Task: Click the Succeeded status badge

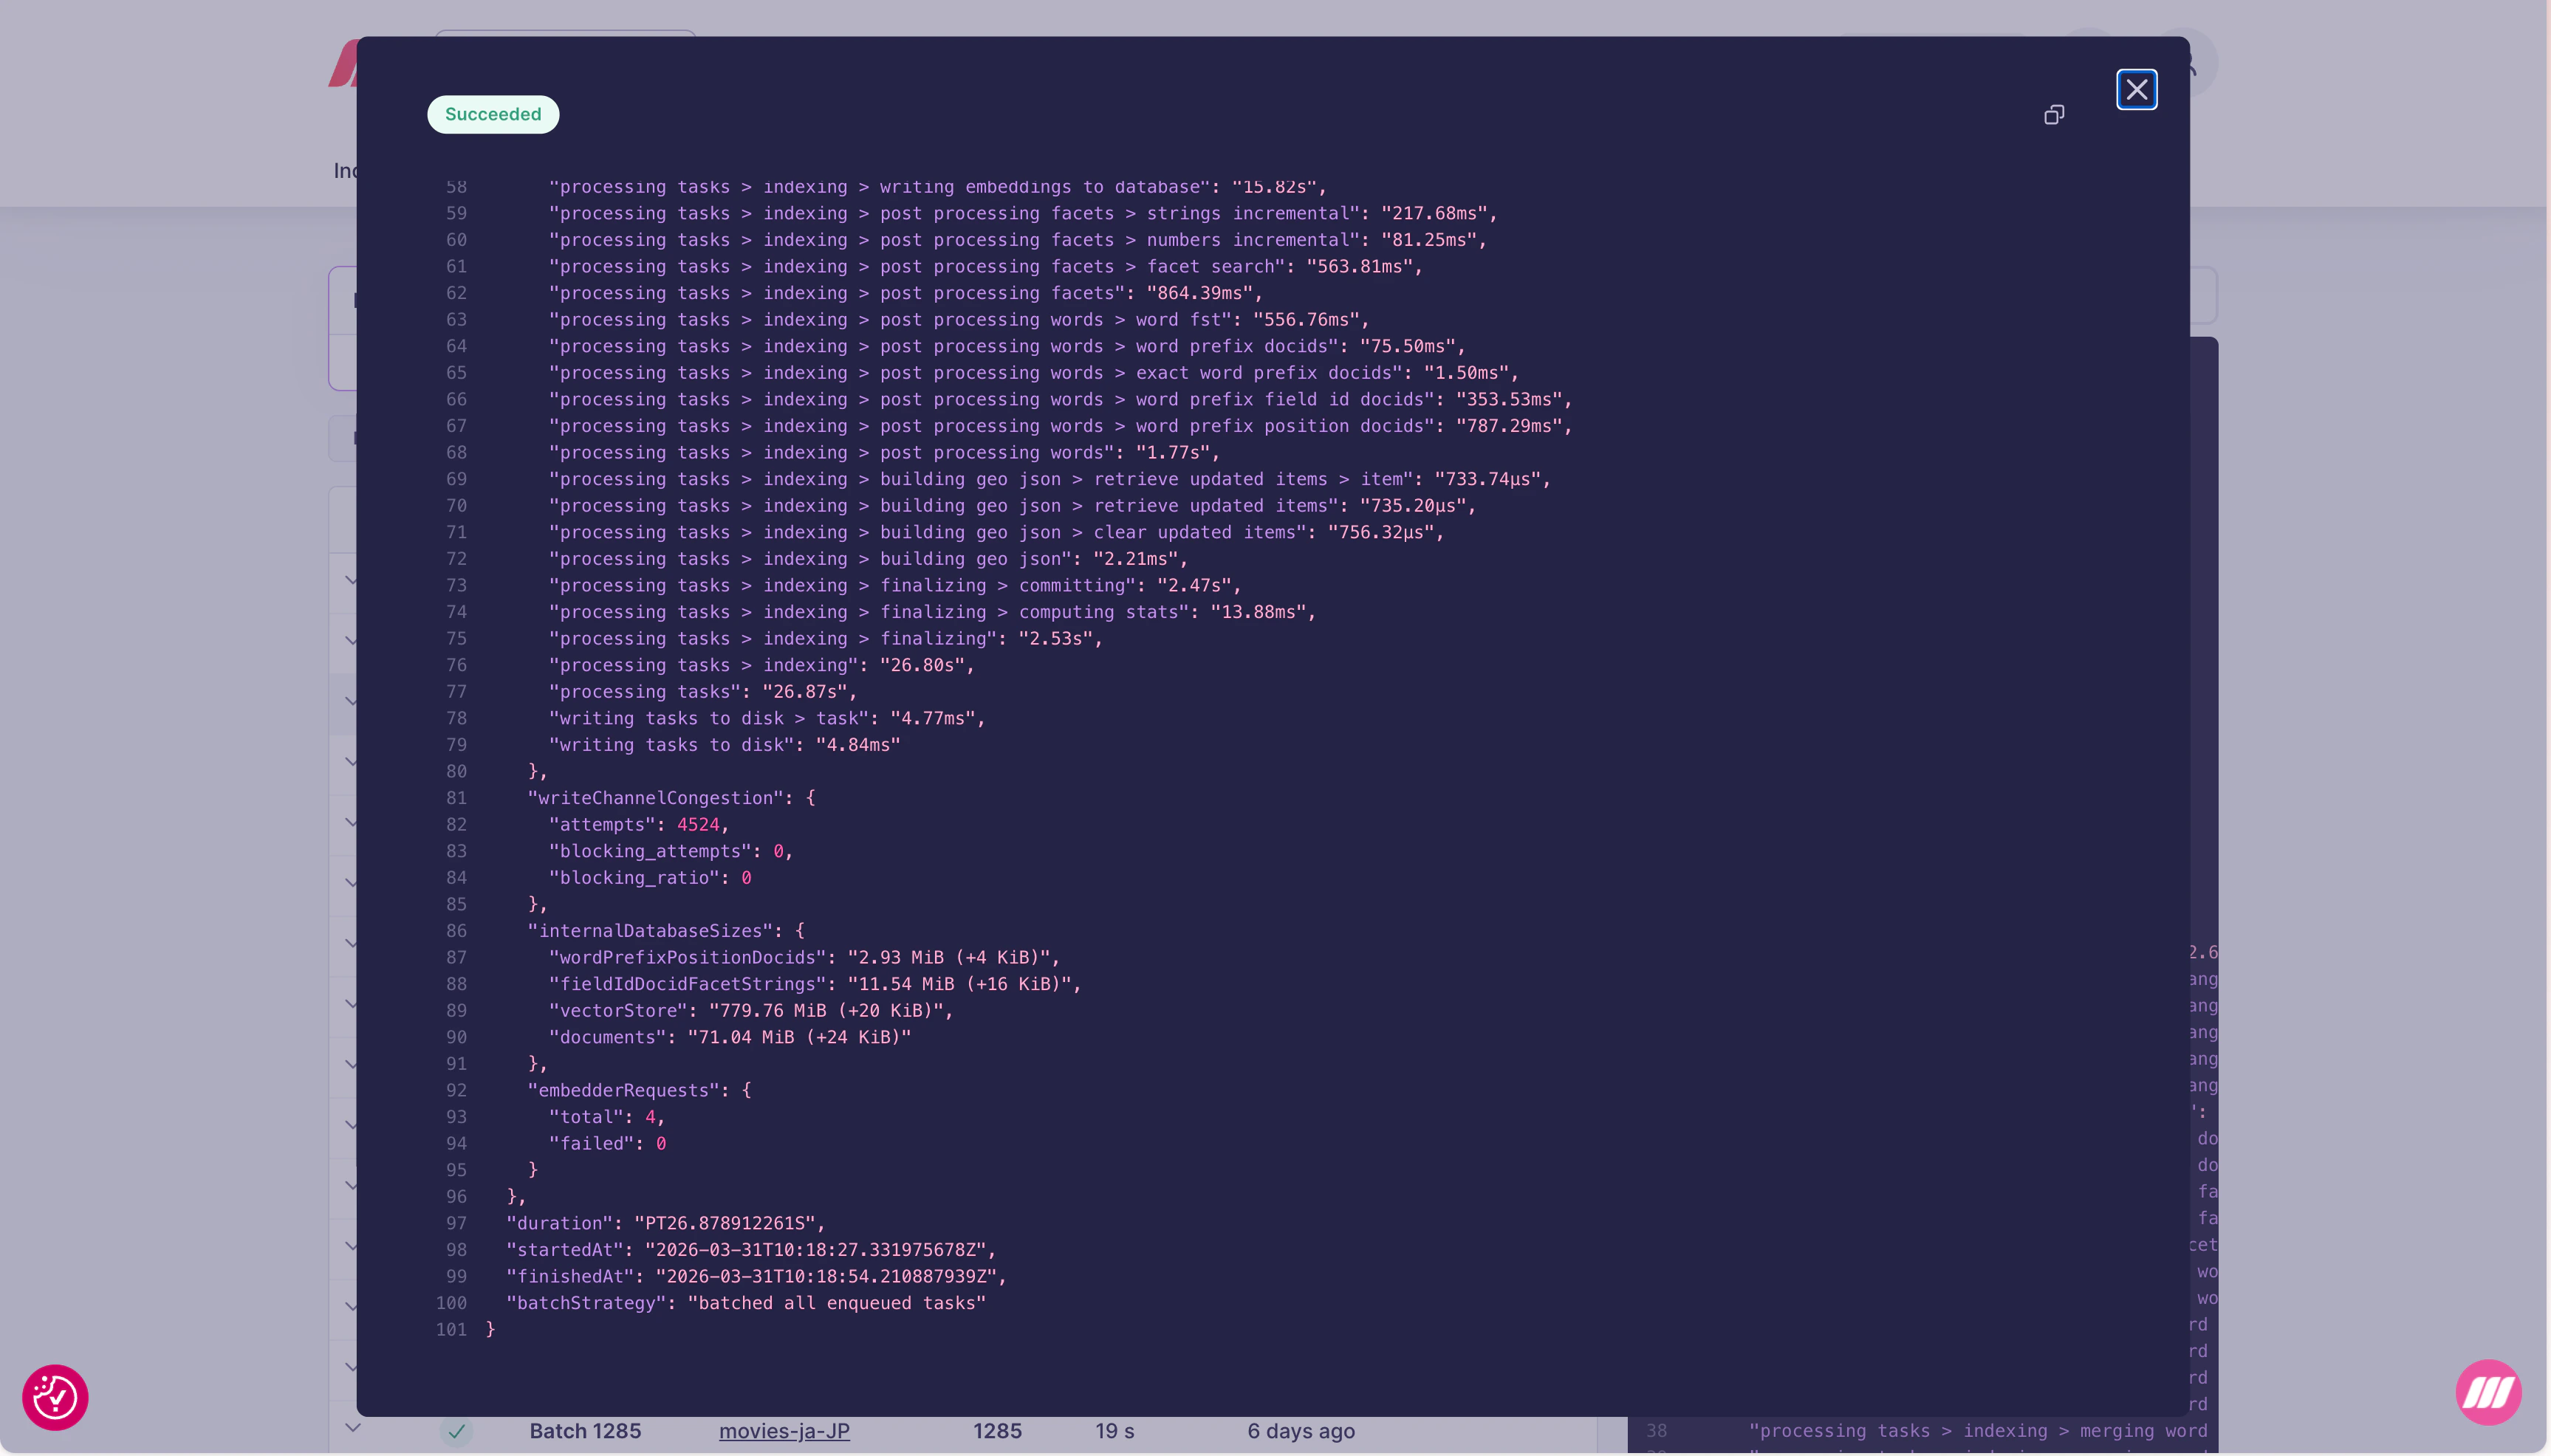Action: [x=492, y=113]
